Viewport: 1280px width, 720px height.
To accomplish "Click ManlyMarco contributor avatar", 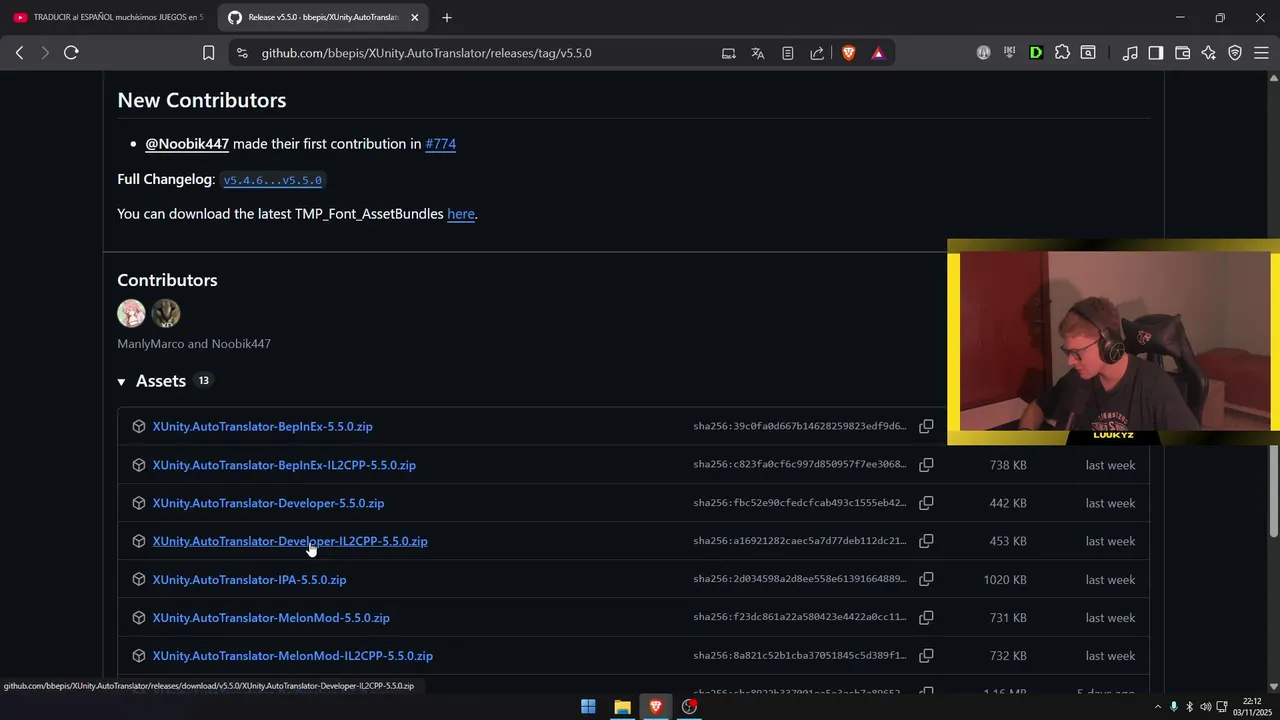I will pos(131,313).
